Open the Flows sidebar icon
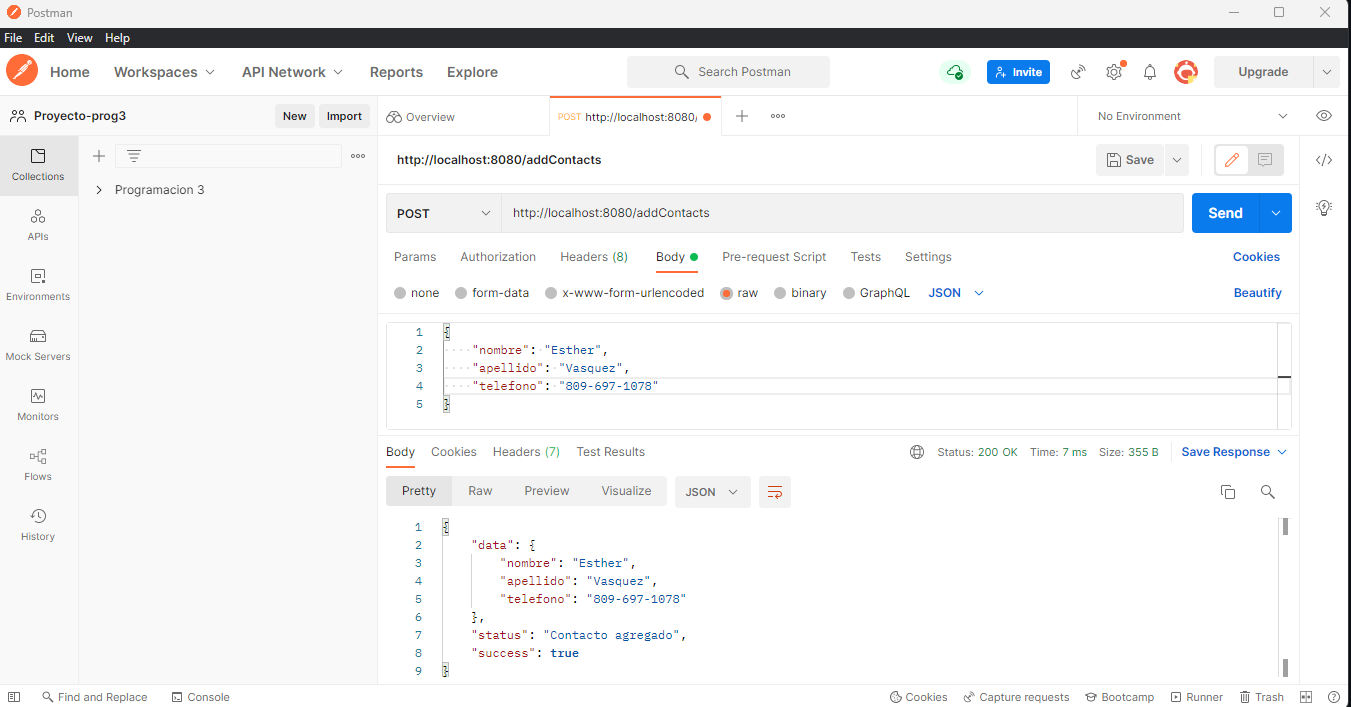This screenshot has width=1351, height=707. click(x=38, y=465)
